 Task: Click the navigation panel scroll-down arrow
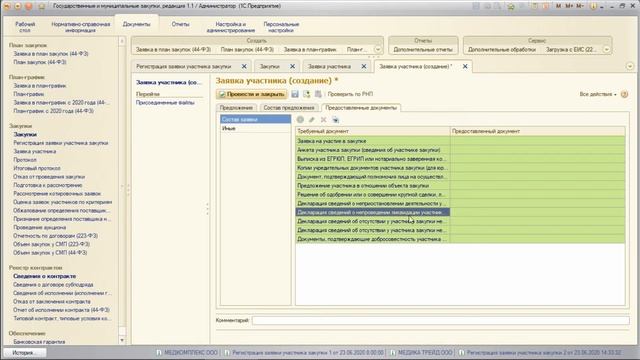(122, 340)
